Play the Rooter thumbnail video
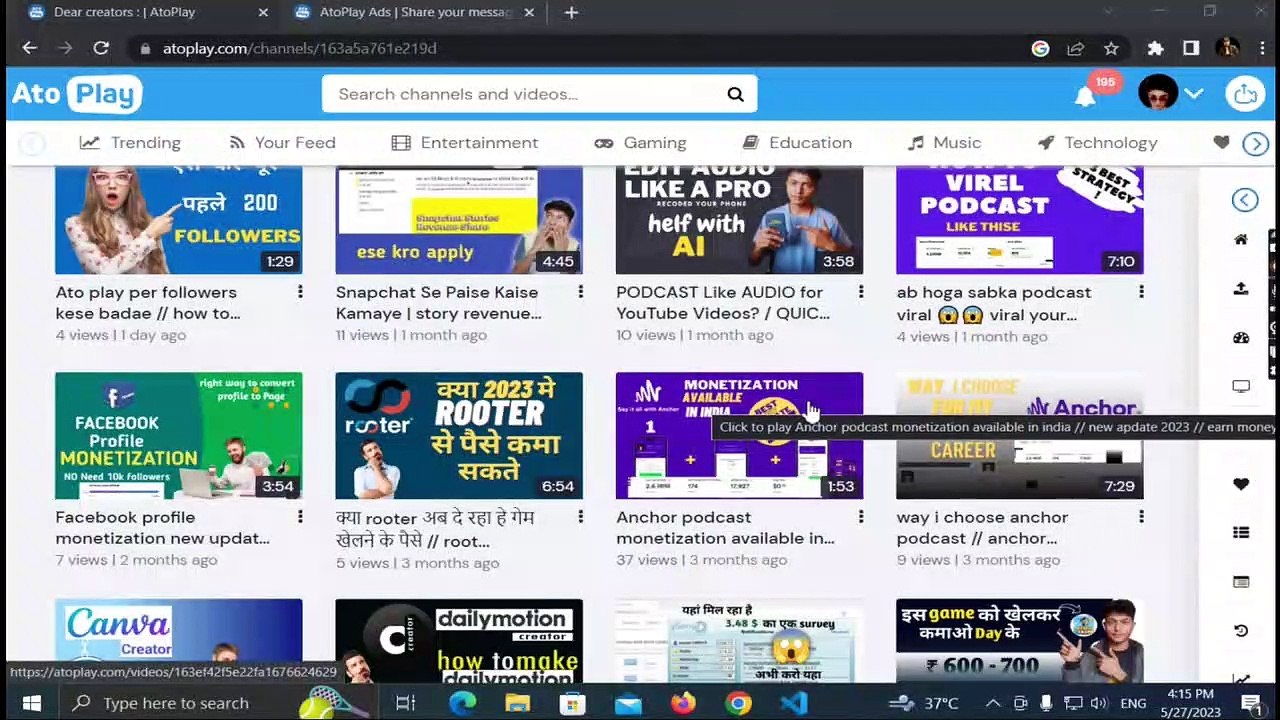The image size is (1280, 720). (459, 435)
